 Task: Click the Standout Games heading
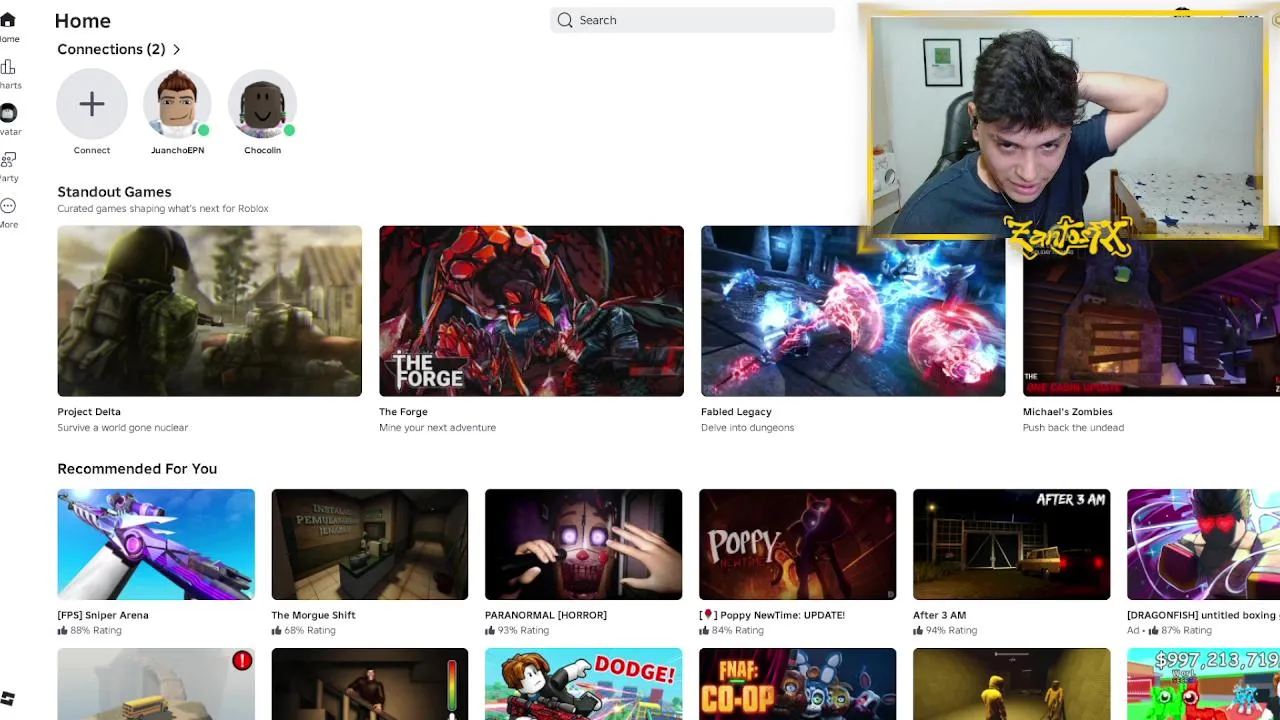[x=114, y=192]
